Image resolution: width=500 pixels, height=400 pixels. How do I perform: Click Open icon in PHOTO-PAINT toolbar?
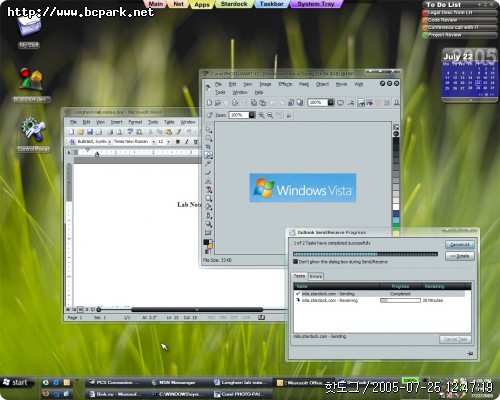(218, 103)
